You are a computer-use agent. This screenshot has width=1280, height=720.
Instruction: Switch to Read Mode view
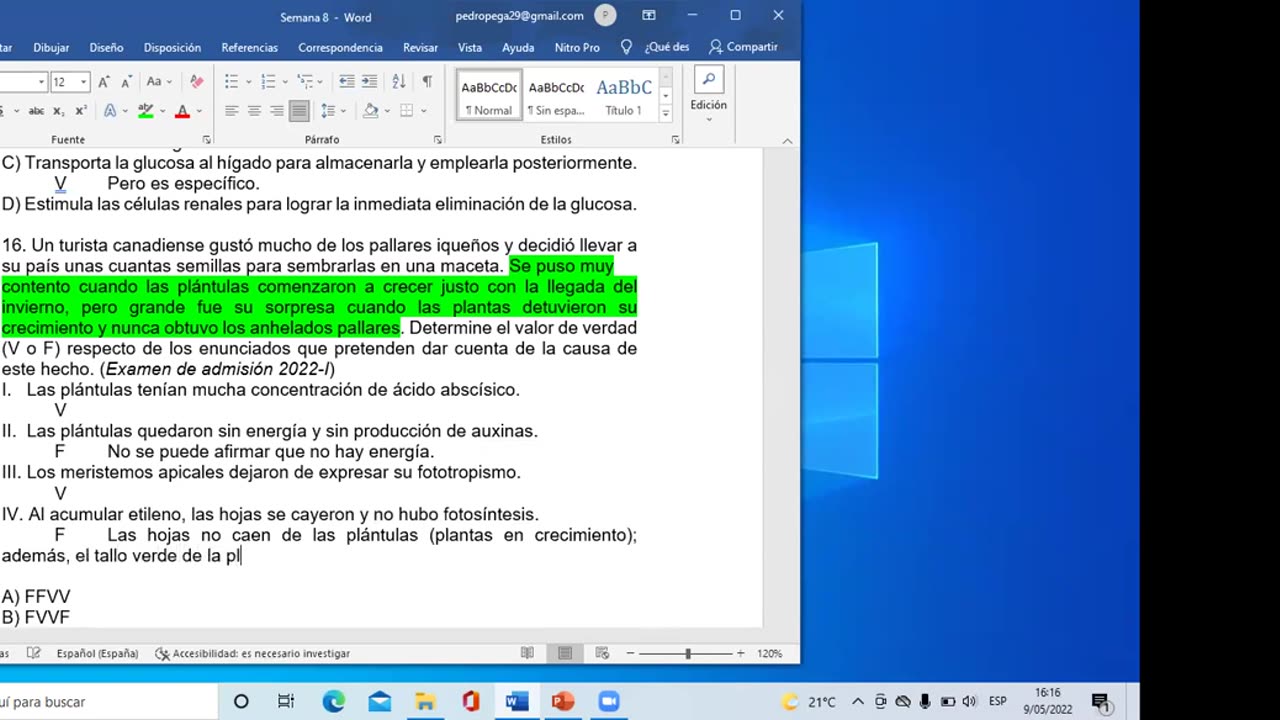point(527,653)
